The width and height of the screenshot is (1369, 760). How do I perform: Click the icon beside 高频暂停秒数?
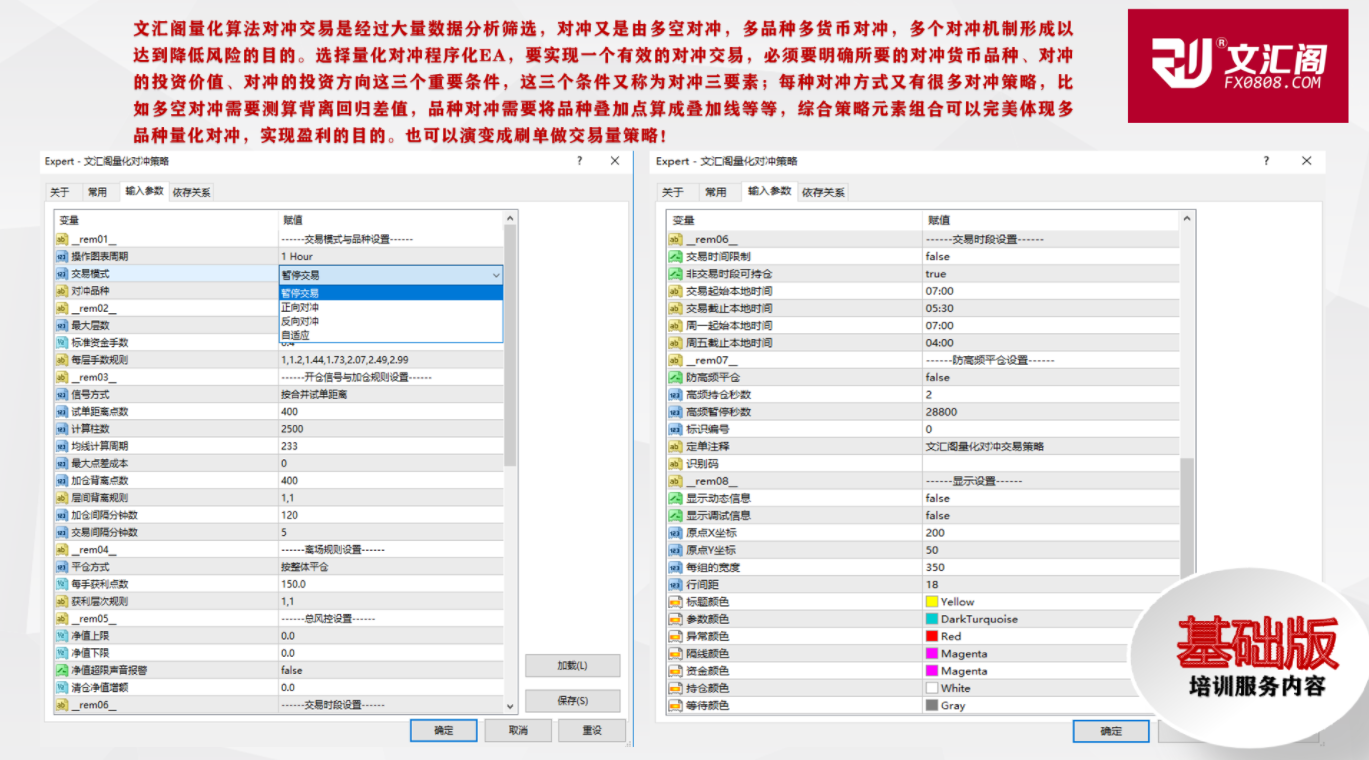[675, 412]
